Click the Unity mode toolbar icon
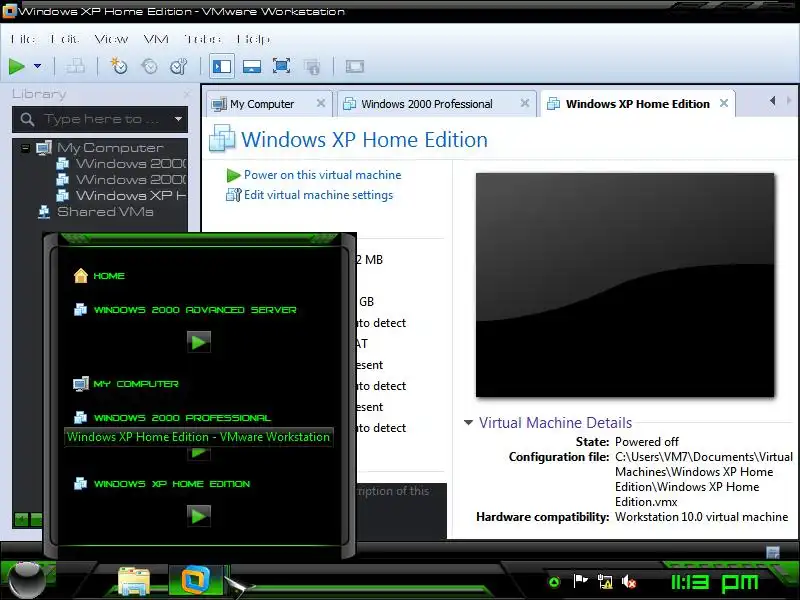This screenshot has height=600, width=800. pyautogui.click(x=312, y=66)
